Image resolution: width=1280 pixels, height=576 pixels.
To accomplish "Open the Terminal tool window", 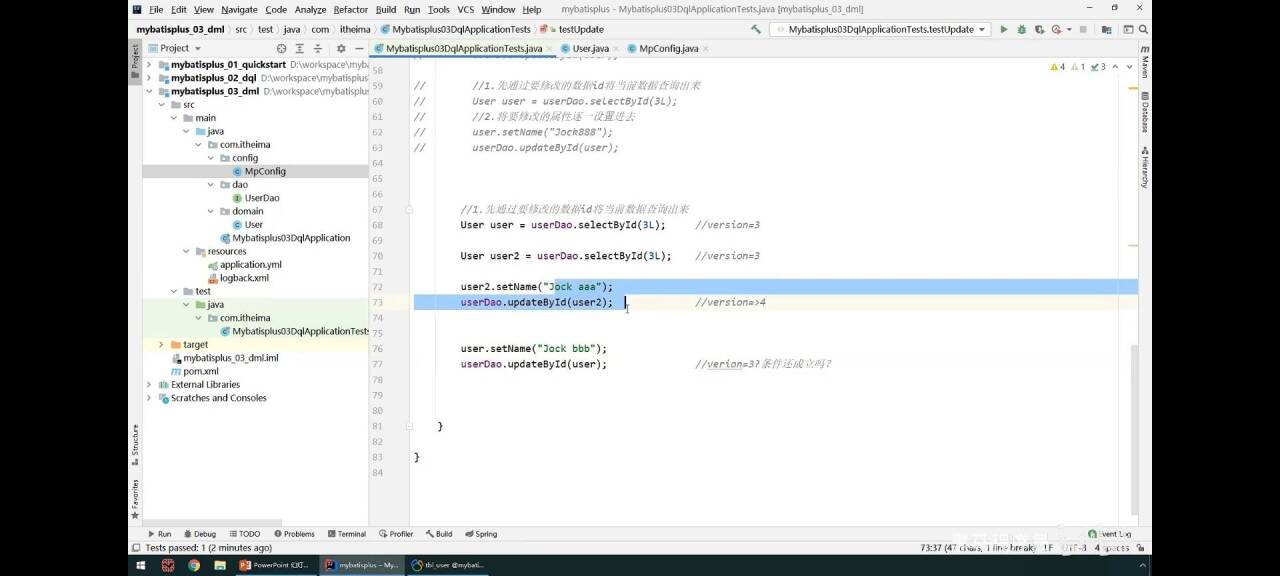I will click(346, 534).
